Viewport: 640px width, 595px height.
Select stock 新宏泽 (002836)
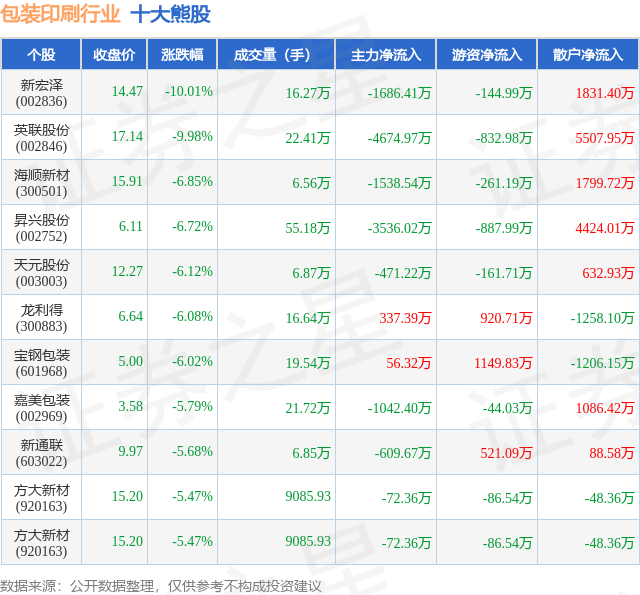(x=41, y=93)
